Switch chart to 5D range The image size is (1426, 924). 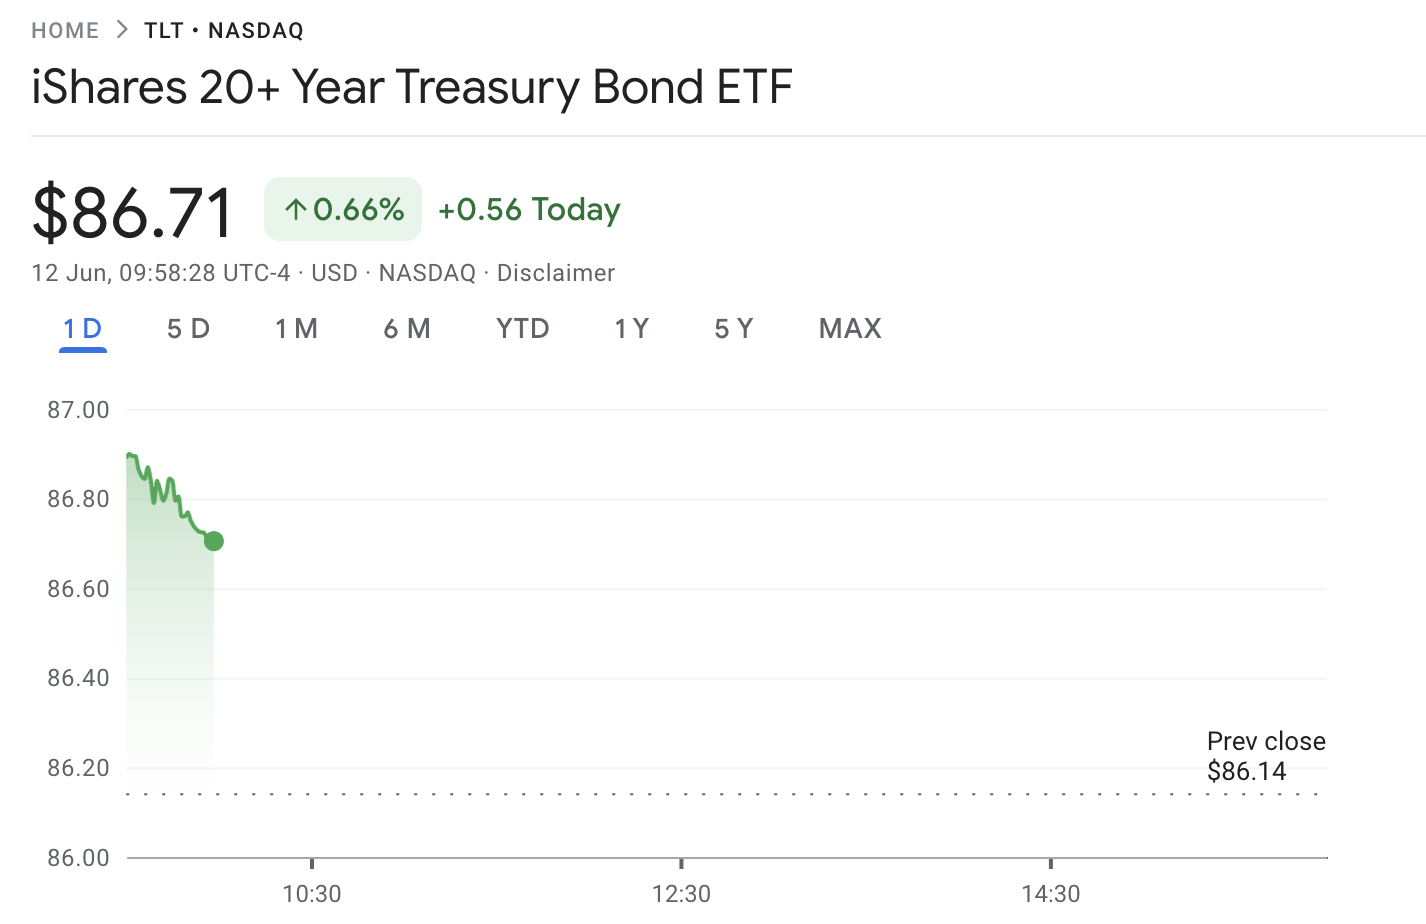(x=188, y=329)
